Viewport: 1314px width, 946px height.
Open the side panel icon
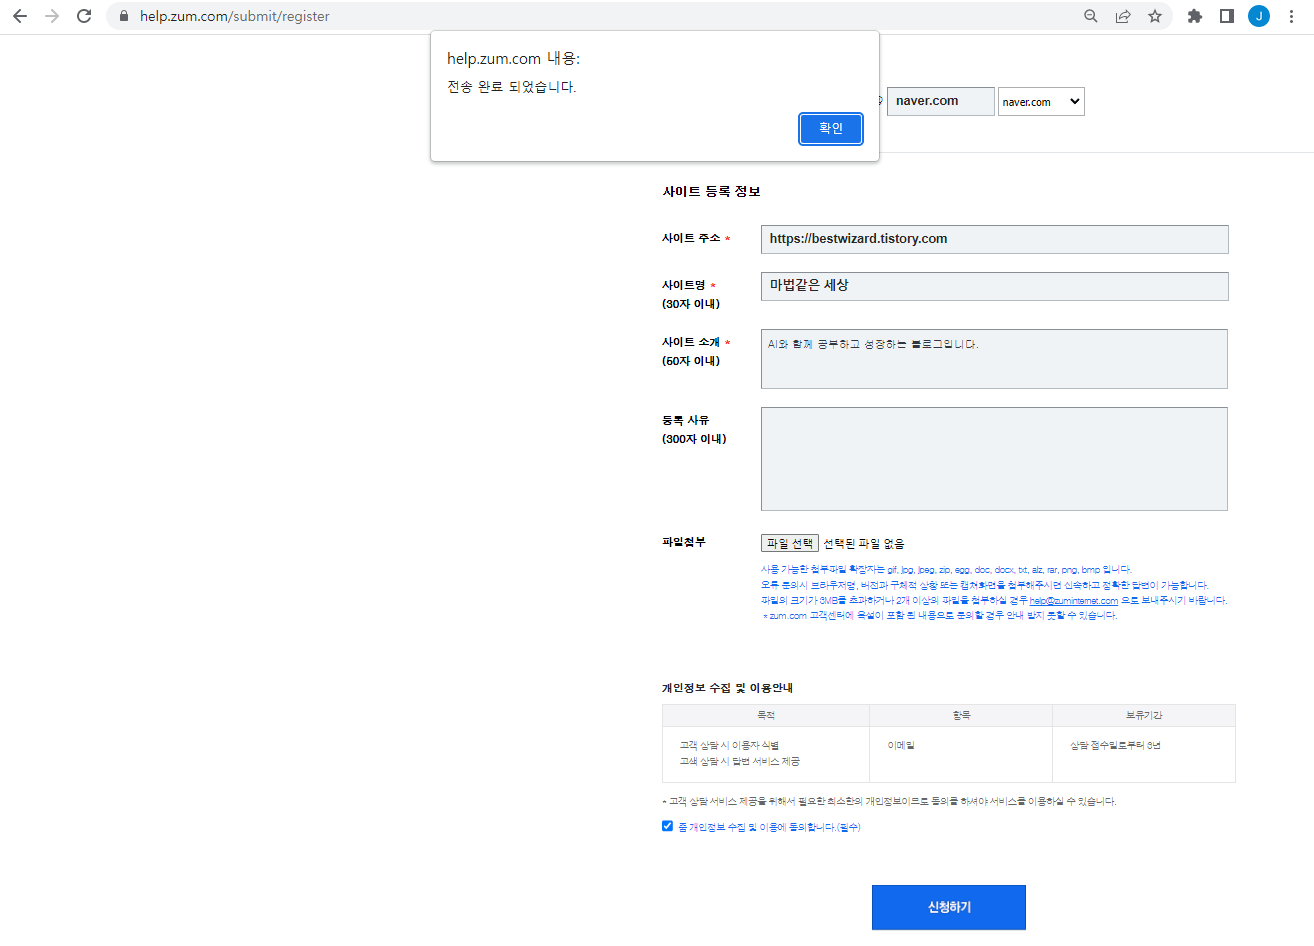click(x=1226, y=16)
